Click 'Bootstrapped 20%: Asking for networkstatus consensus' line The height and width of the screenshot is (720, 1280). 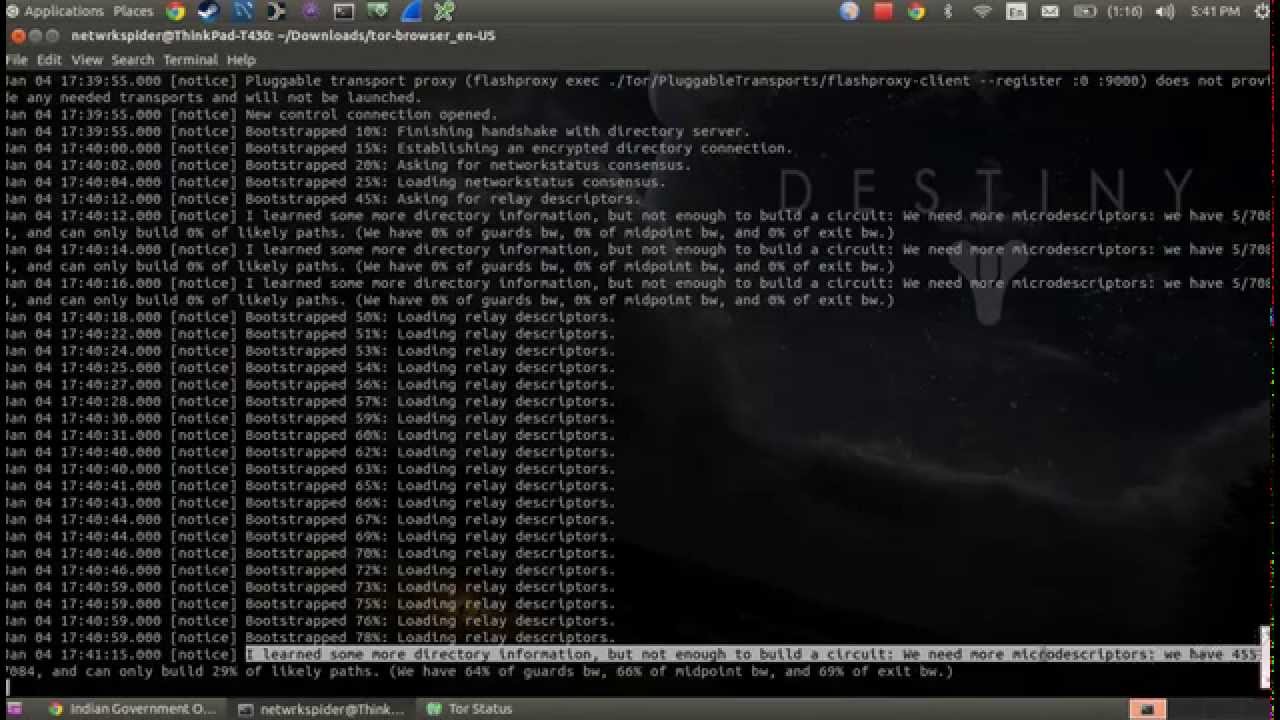348,165
